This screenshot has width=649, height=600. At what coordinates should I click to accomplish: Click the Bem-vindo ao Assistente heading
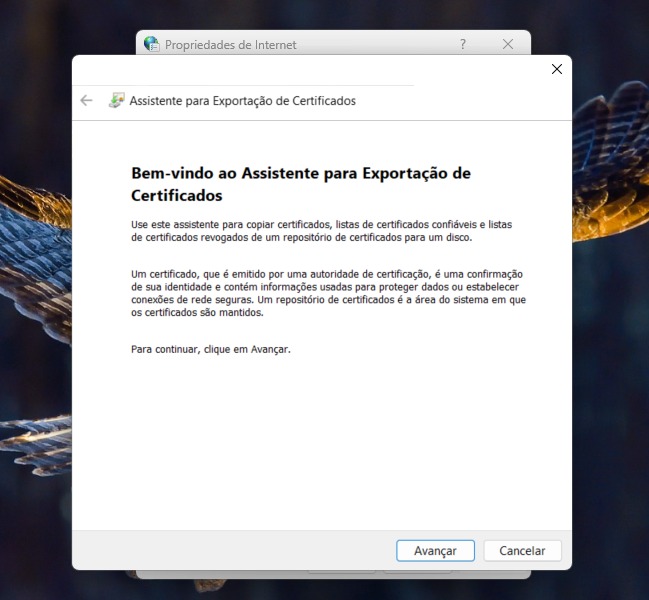[300, 183]
